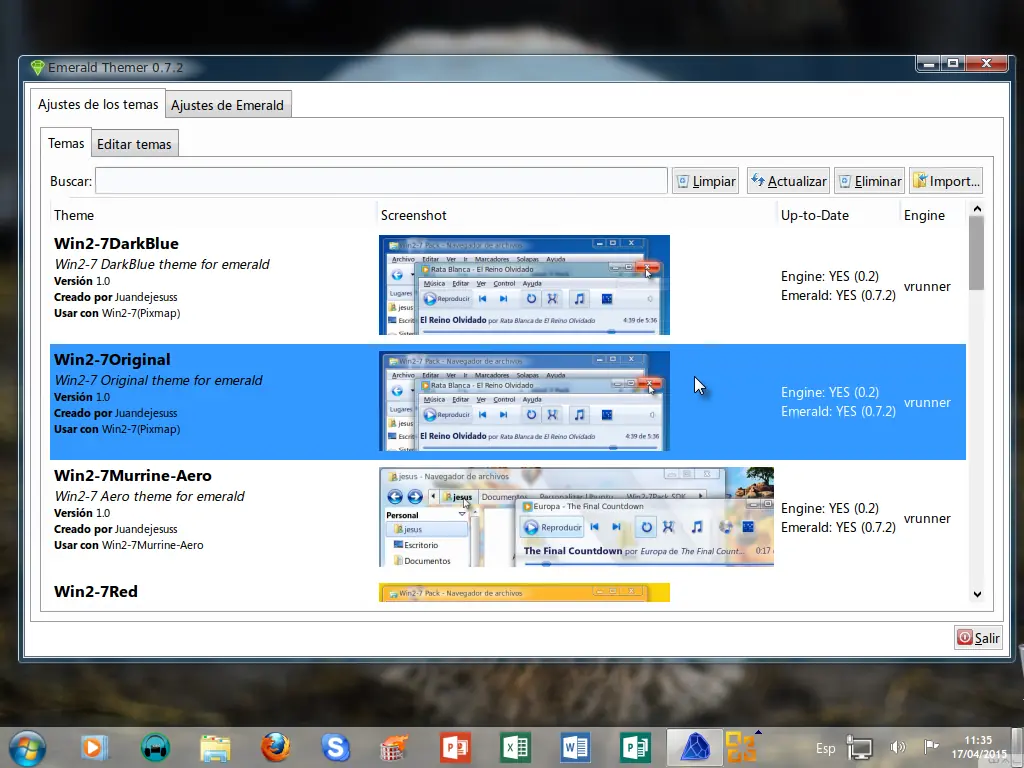Click the Import... button
This screenshot has height=768, width=1024.
click(x=946, y=181)
